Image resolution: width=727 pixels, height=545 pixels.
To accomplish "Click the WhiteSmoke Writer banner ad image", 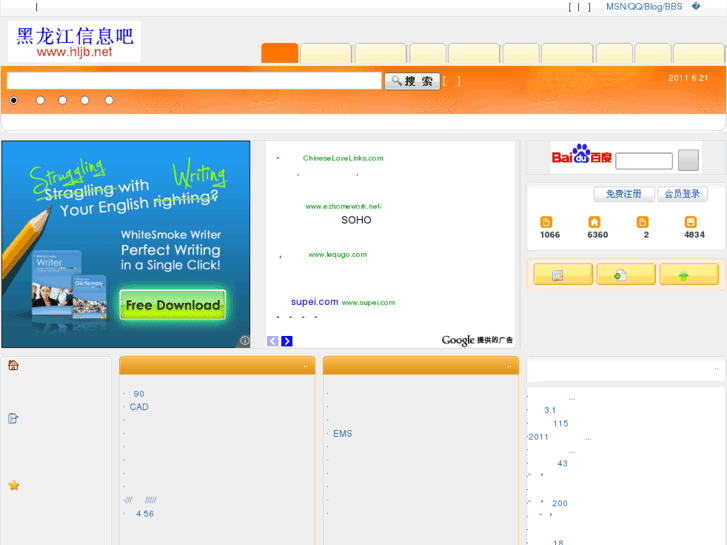I will (126, 244).
